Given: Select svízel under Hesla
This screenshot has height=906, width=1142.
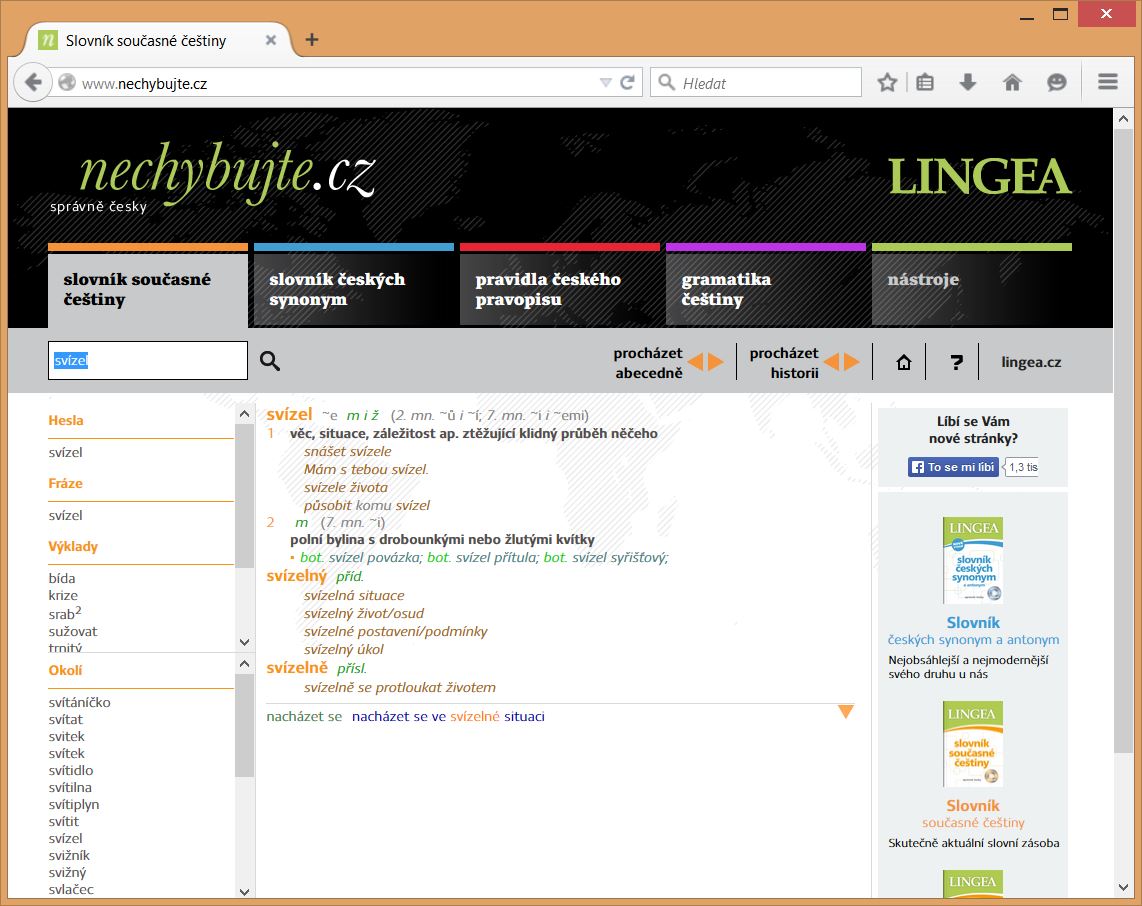Looking at the screenshot, I should pos(66,452).
